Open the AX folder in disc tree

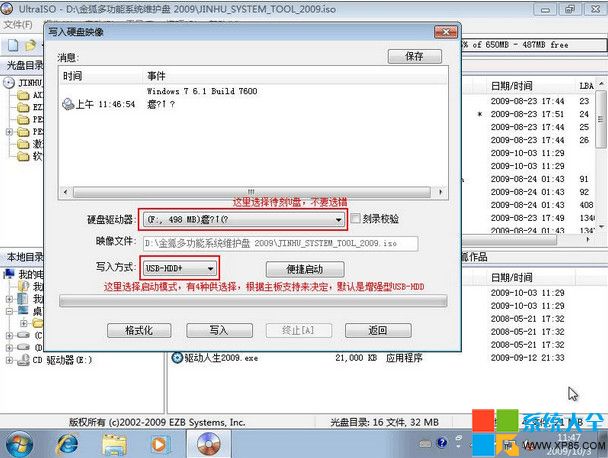point(23,95)
